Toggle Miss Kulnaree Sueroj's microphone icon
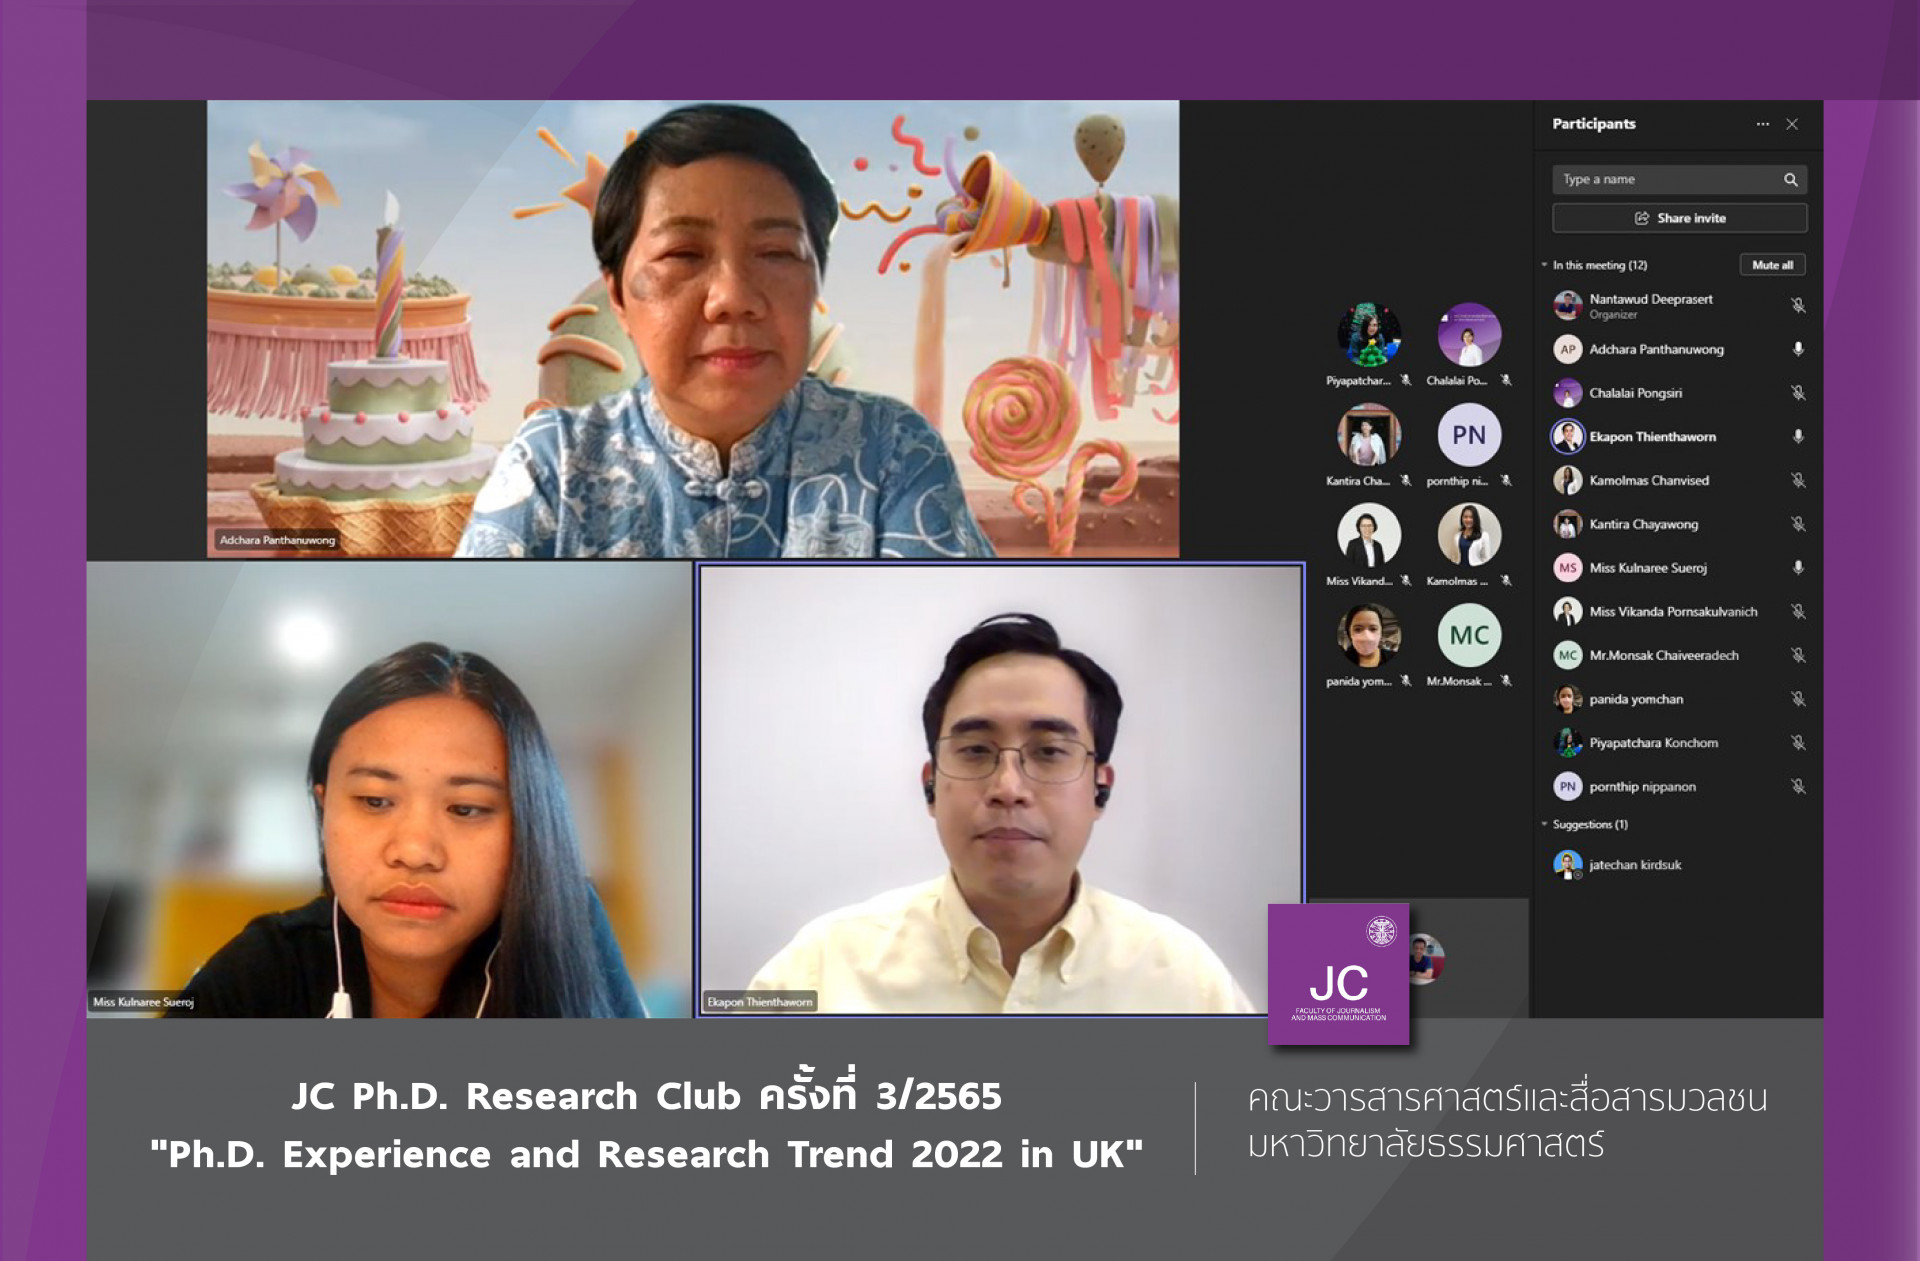The width and height of the screenshot is (1920, 1261). point(1797,568)
